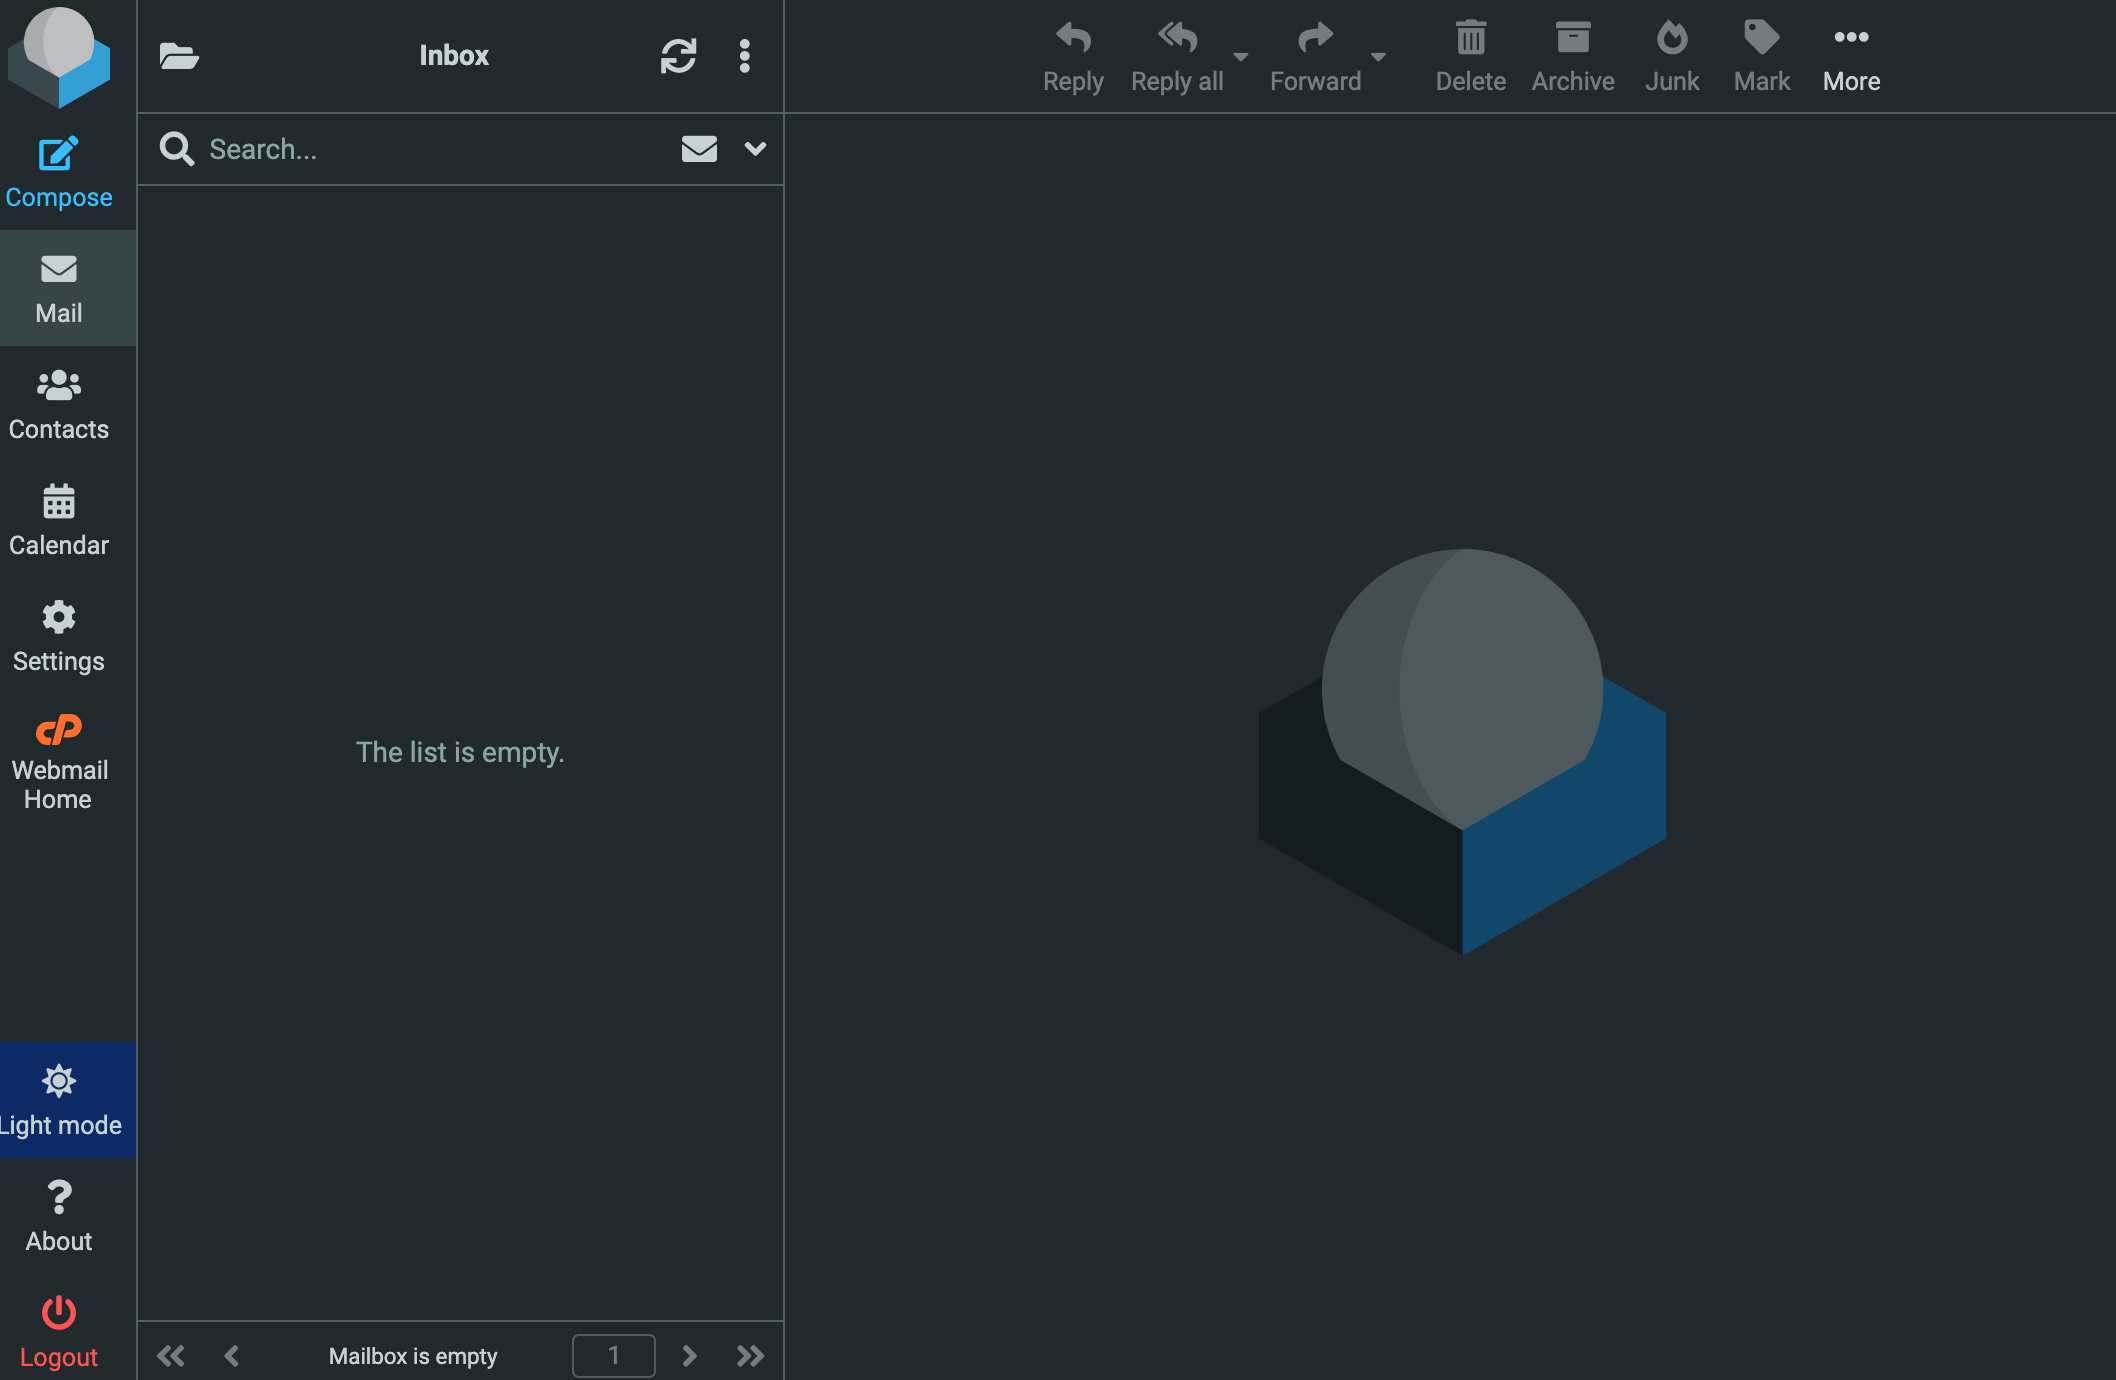Click the Logout button
This screenshot has width=2116, height=1380.
click(x=59, y=1331)
